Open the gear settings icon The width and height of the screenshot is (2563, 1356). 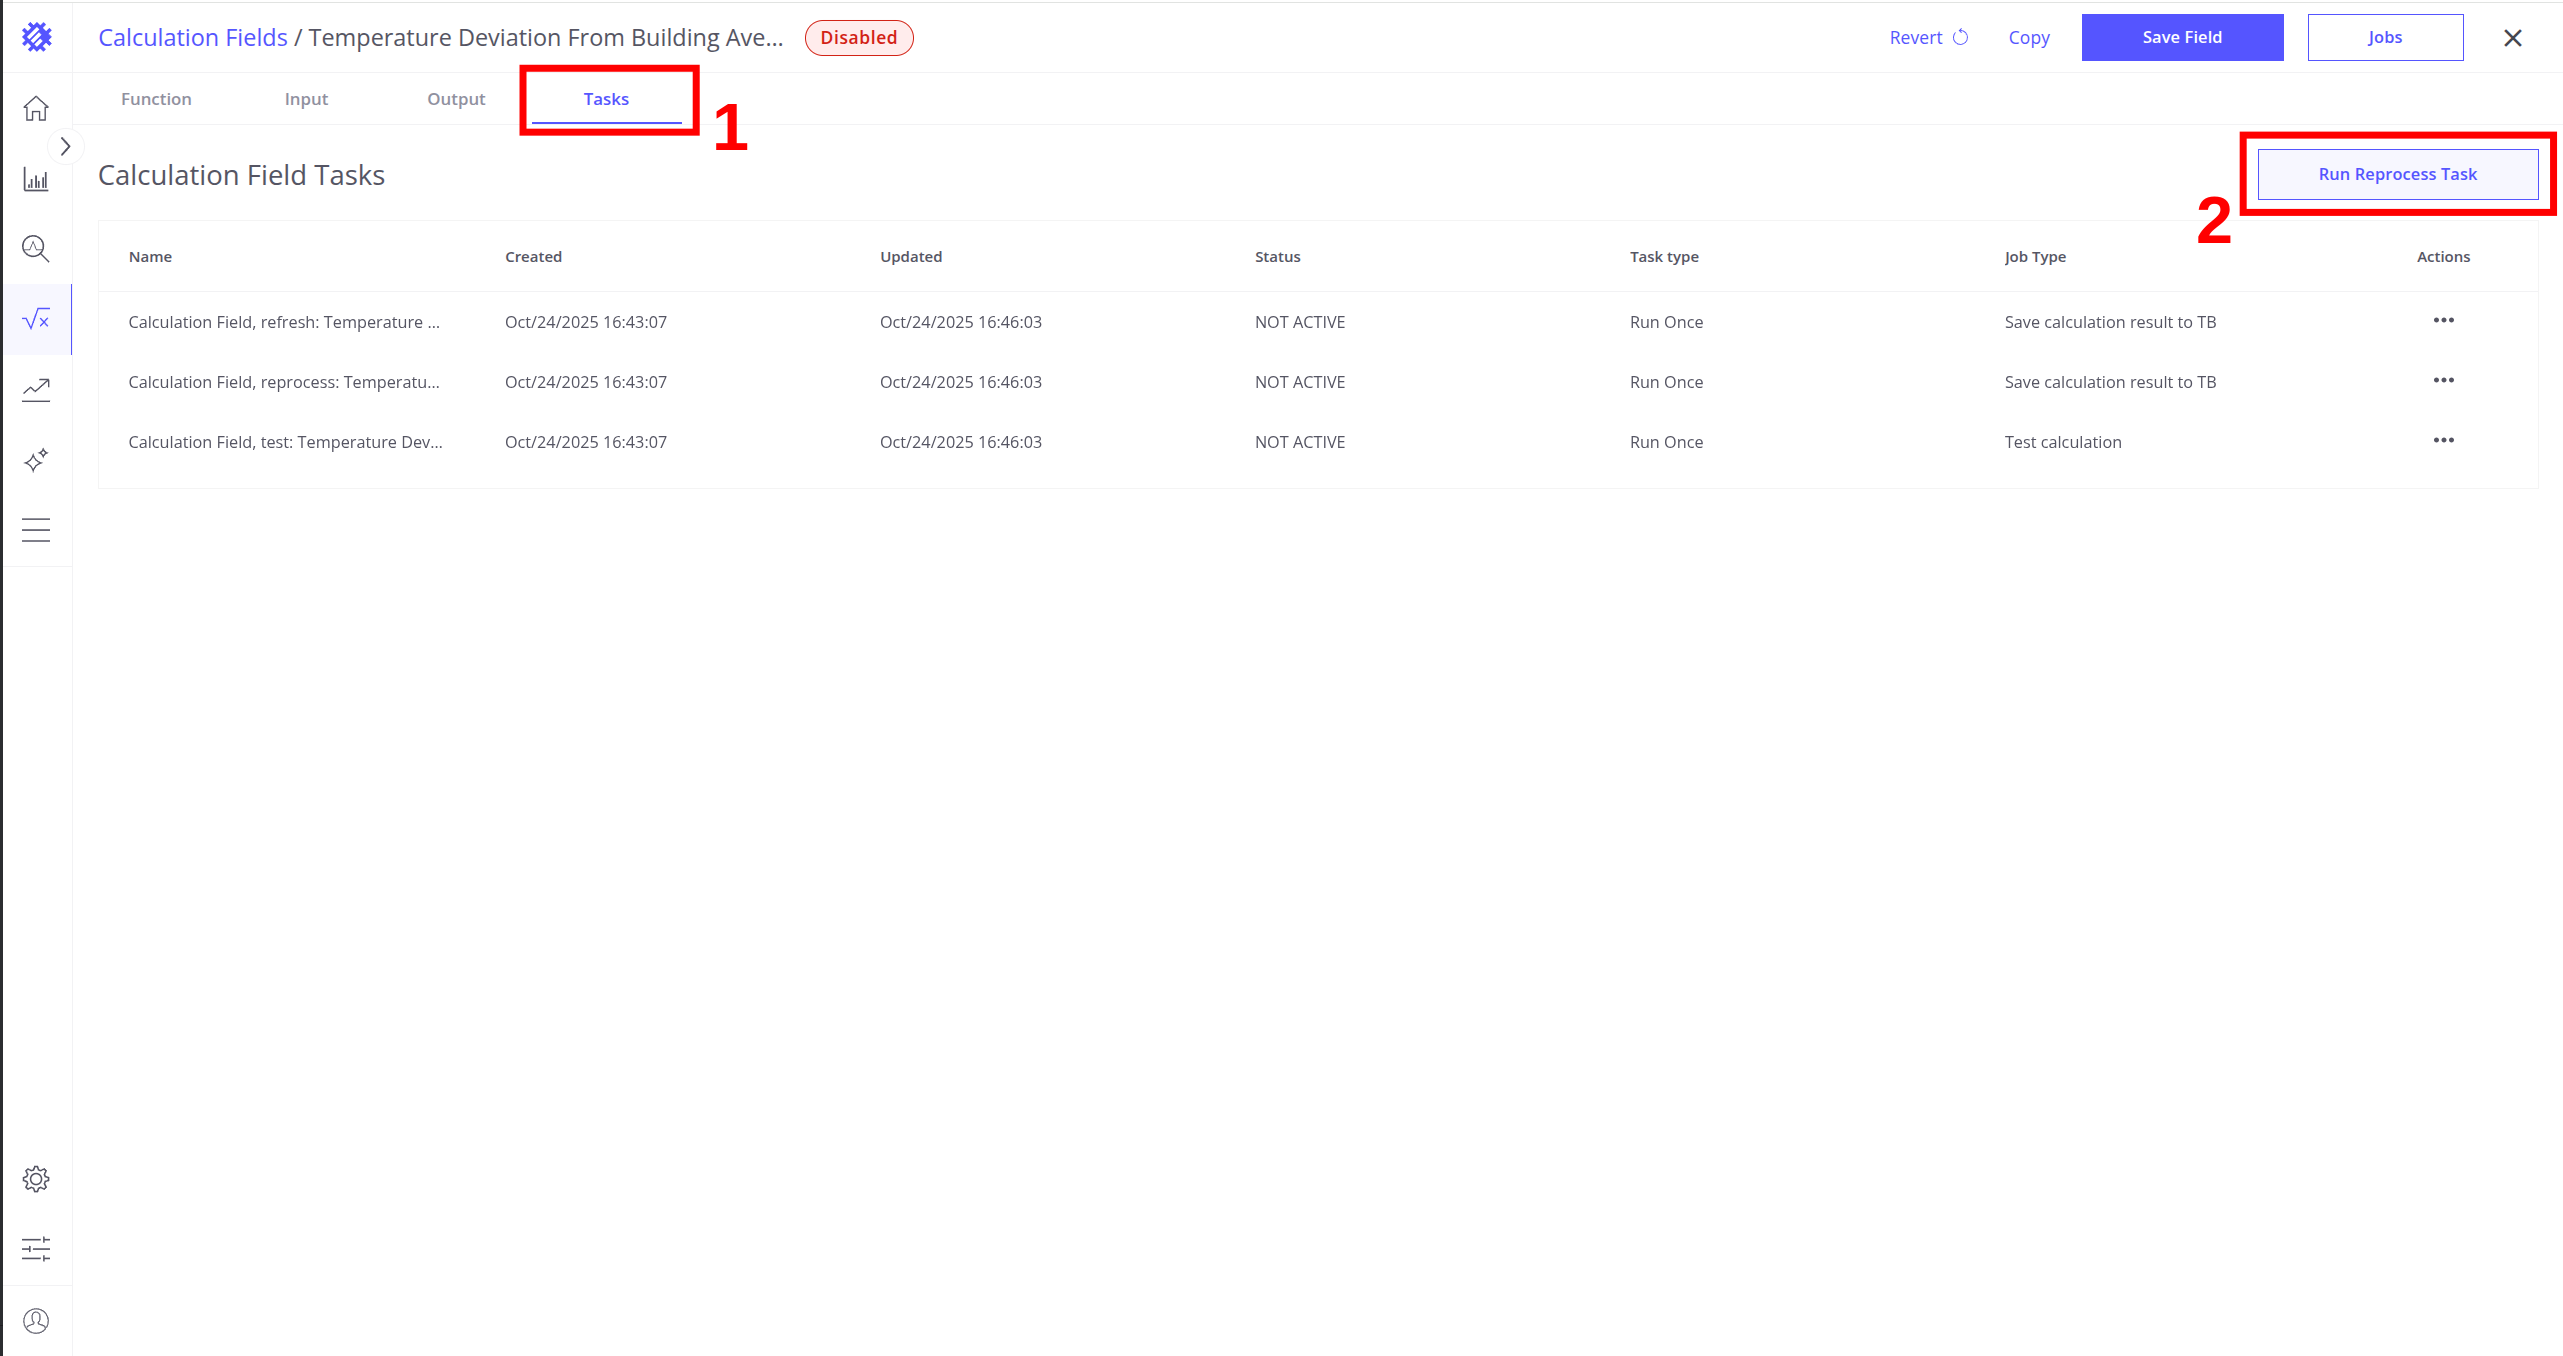point(36,1179)
